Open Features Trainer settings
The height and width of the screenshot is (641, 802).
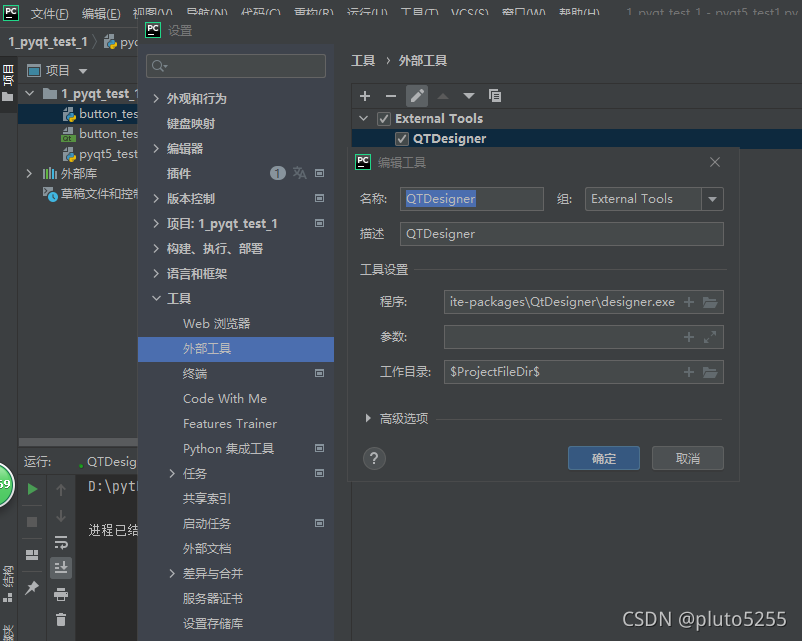[x=230, y=424]
